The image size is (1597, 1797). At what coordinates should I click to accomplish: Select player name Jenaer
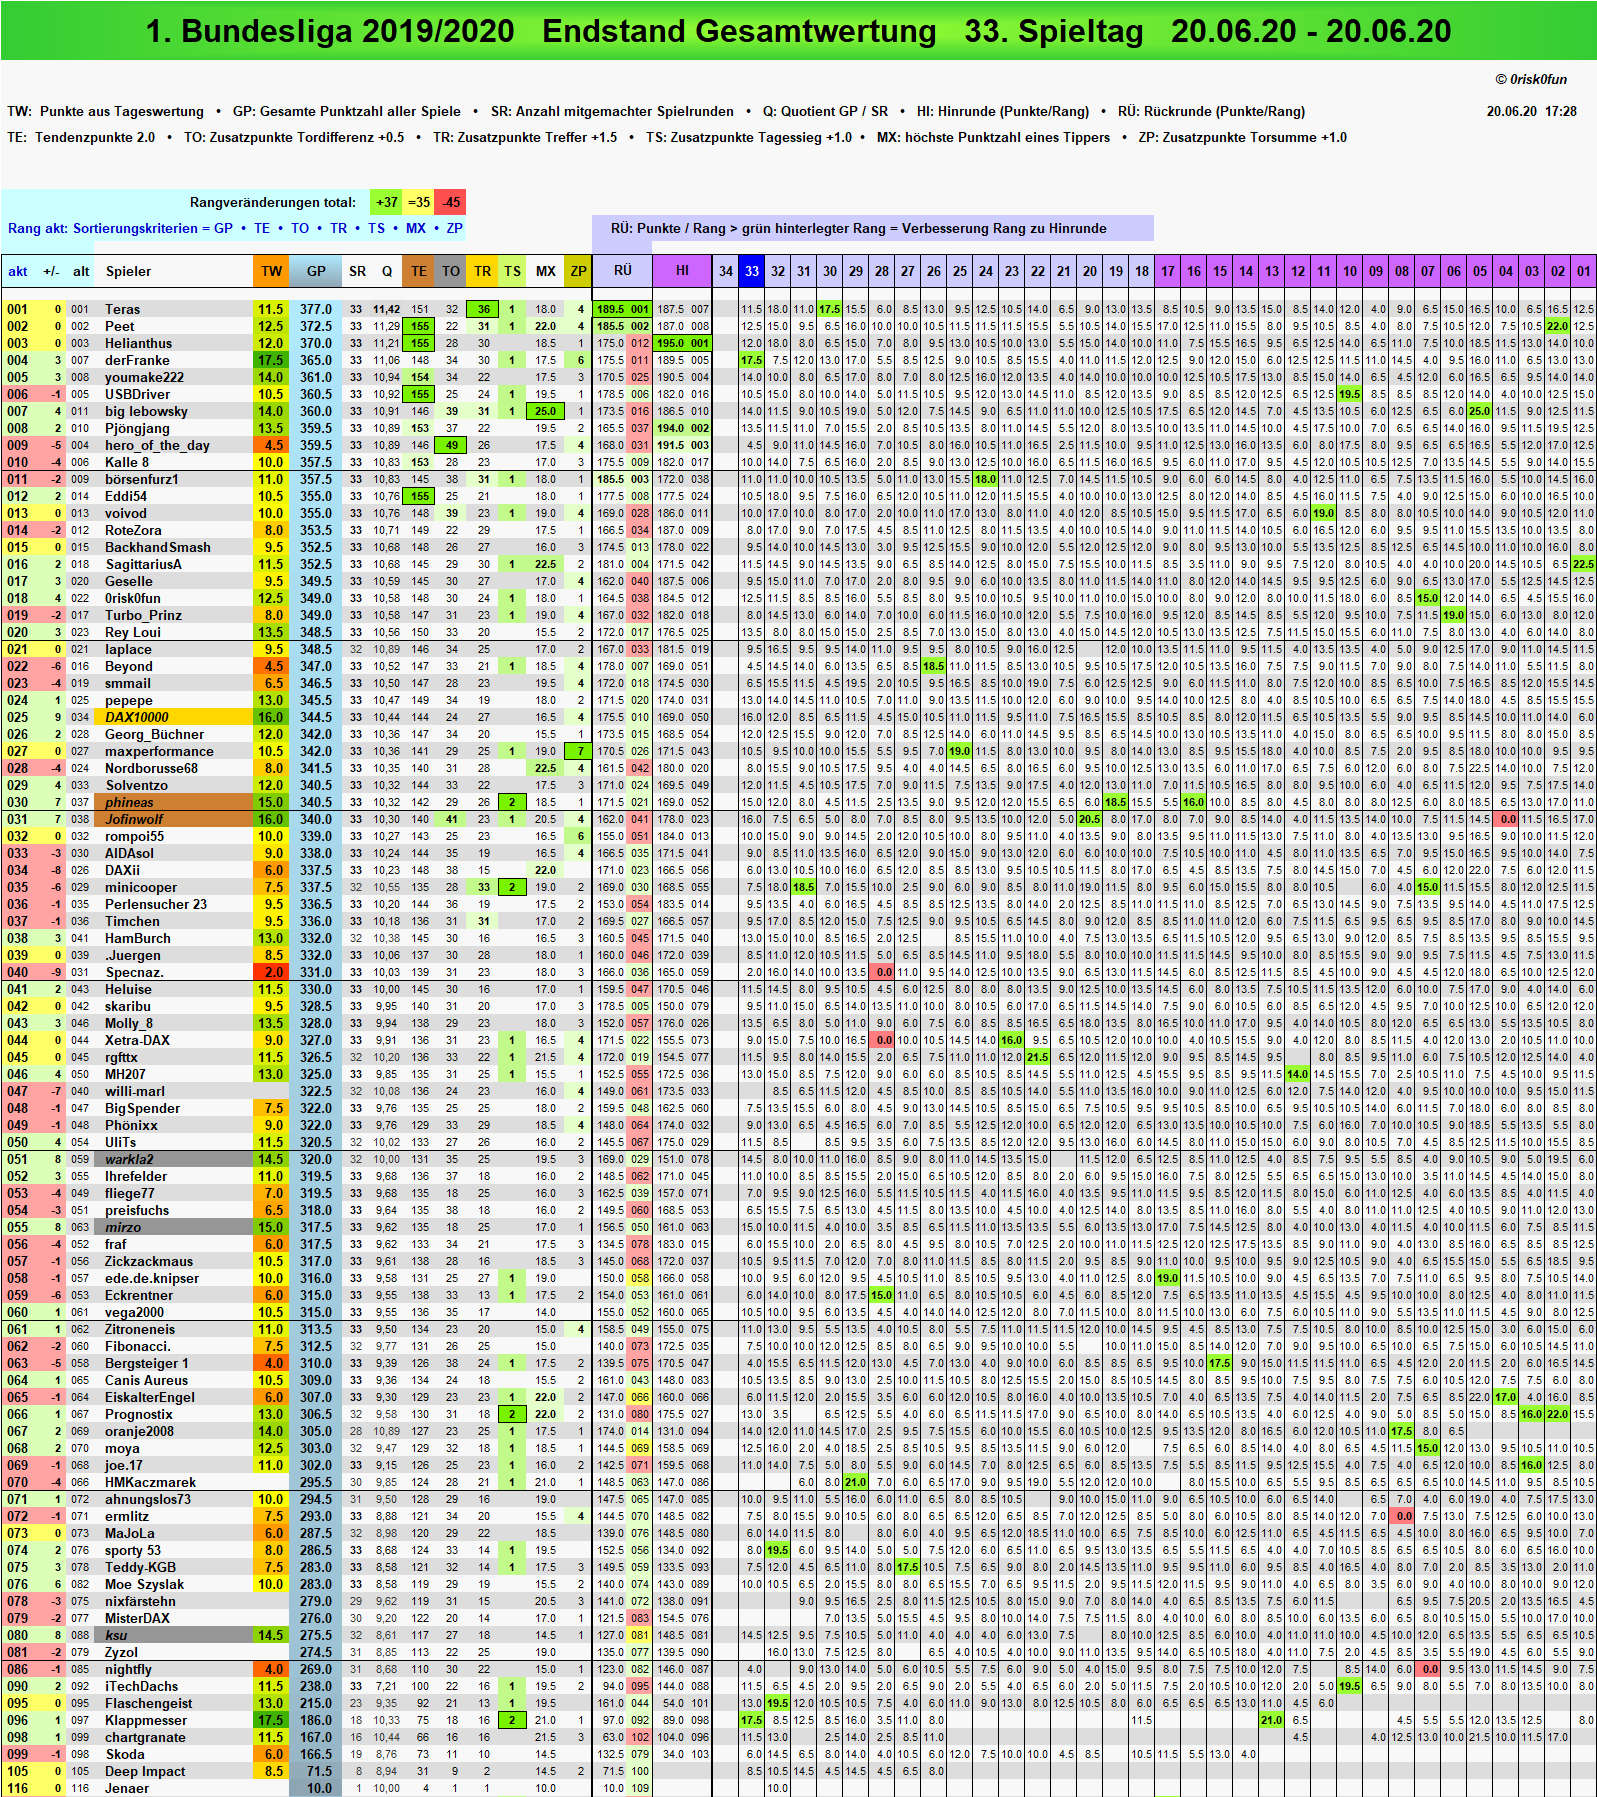(127, 1789)
